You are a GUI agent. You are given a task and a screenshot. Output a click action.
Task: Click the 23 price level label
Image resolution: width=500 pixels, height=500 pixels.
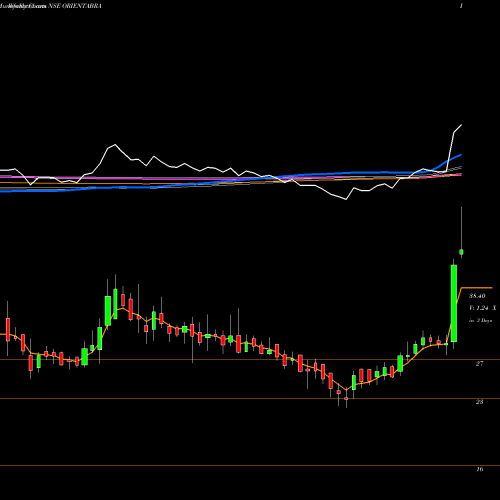479,402
